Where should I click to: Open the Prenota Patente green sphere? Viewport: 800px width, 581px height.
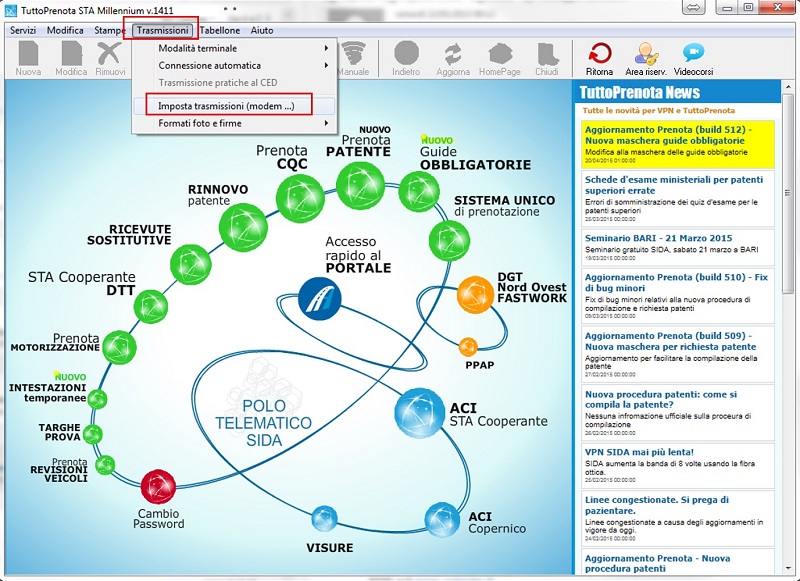pyautogui.click(x=359, y=182)
